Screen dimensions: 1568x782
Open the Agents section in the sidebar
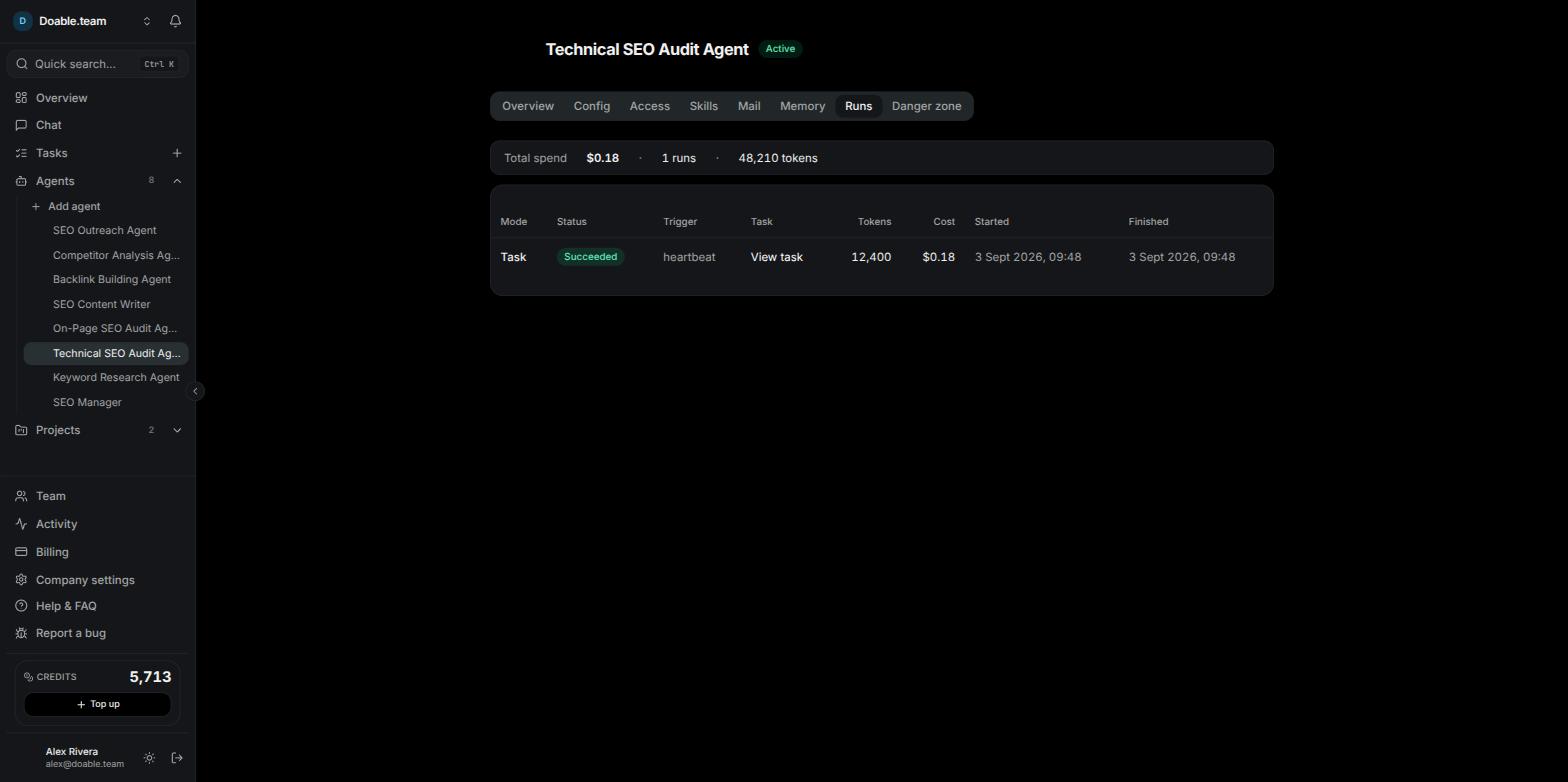(x=55, y=181)
